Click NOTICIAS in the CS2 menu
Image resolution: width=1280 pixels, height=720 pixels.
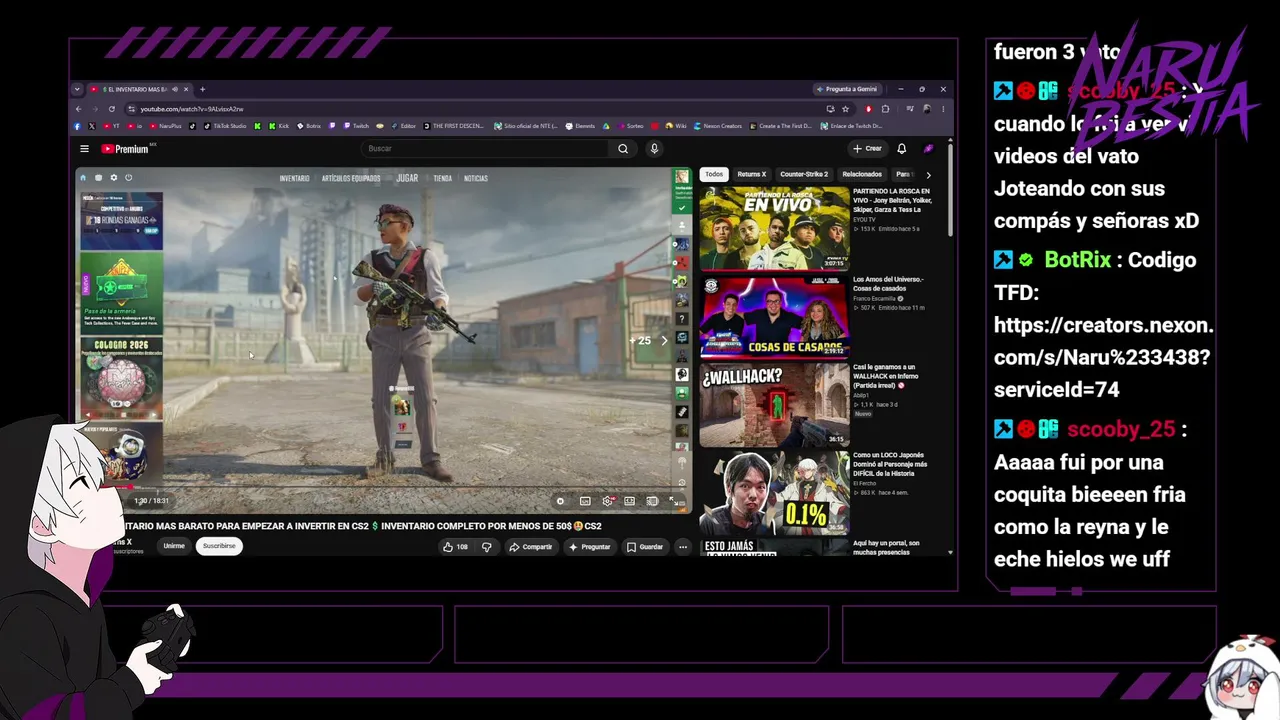tap(476, 179)
